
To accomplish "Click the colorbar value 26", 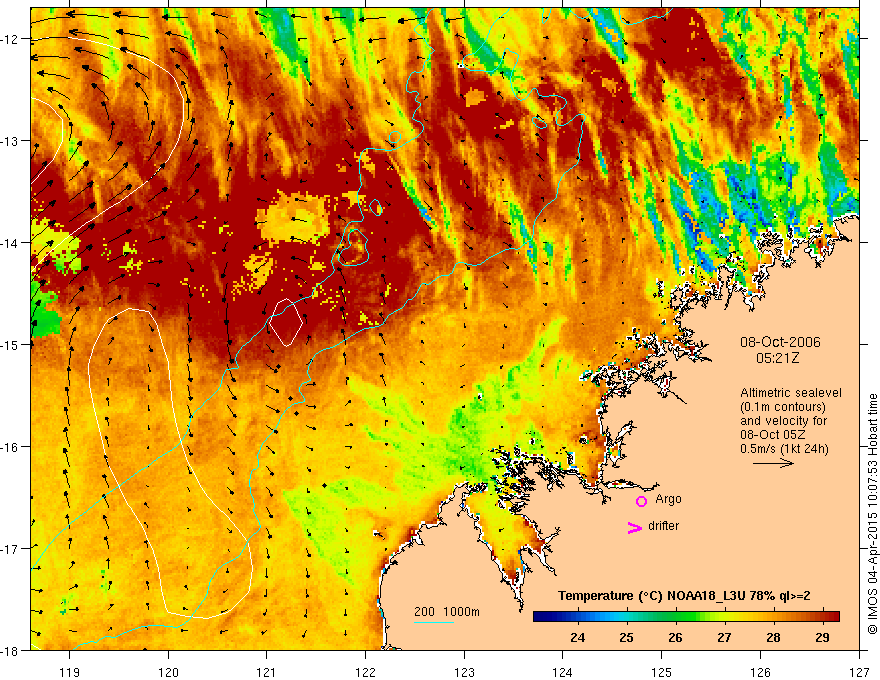I will click(x=675, y=637).
